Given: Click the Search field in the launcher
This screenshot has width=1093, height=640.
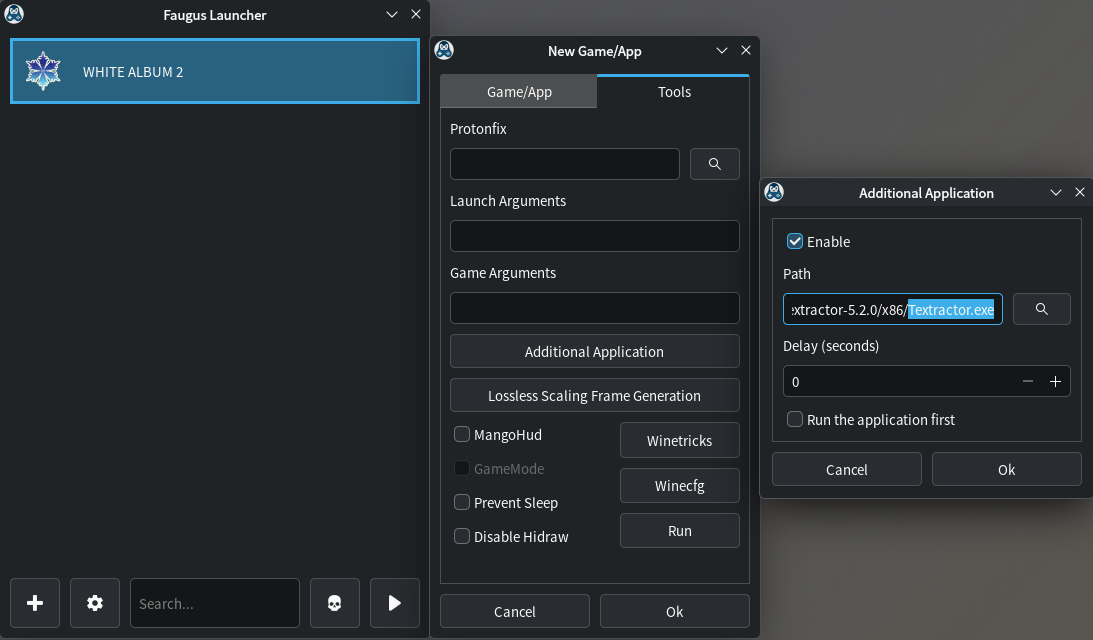Looking at the screenshot, I should [x=214, y=603].
